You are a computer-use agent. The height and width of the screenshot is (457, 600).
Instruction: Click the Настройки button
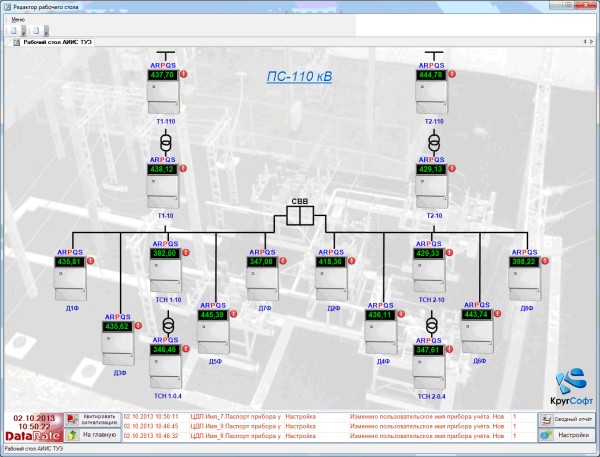point(568,435)
